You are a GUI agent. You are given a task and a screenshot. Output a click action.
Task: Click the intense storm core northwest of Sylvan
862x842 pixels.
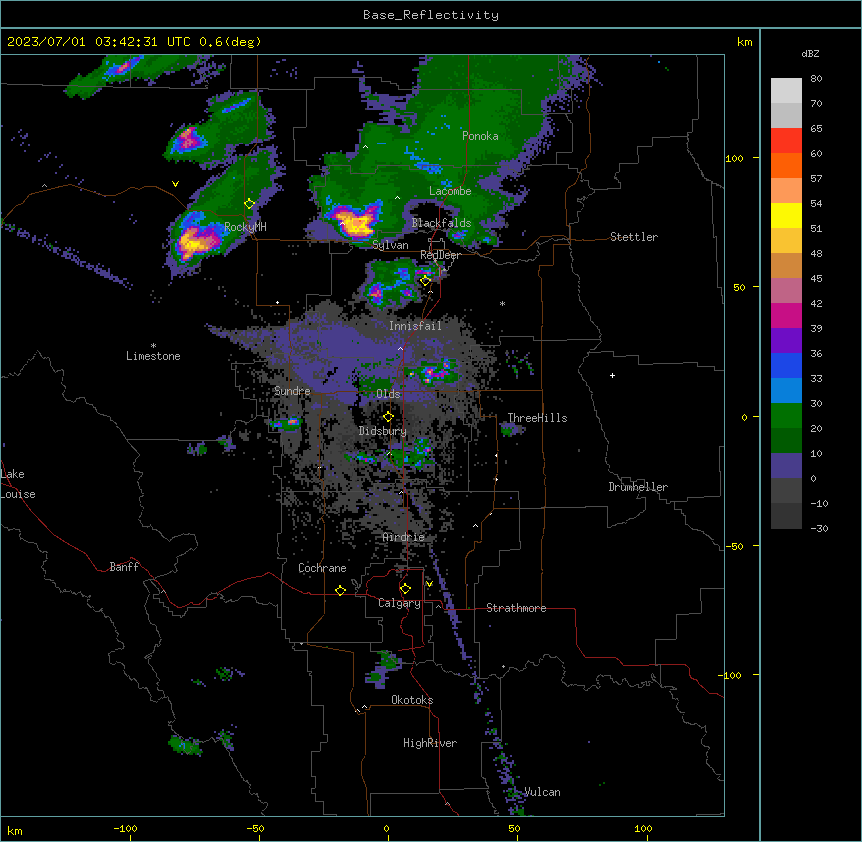click(355, 220)
